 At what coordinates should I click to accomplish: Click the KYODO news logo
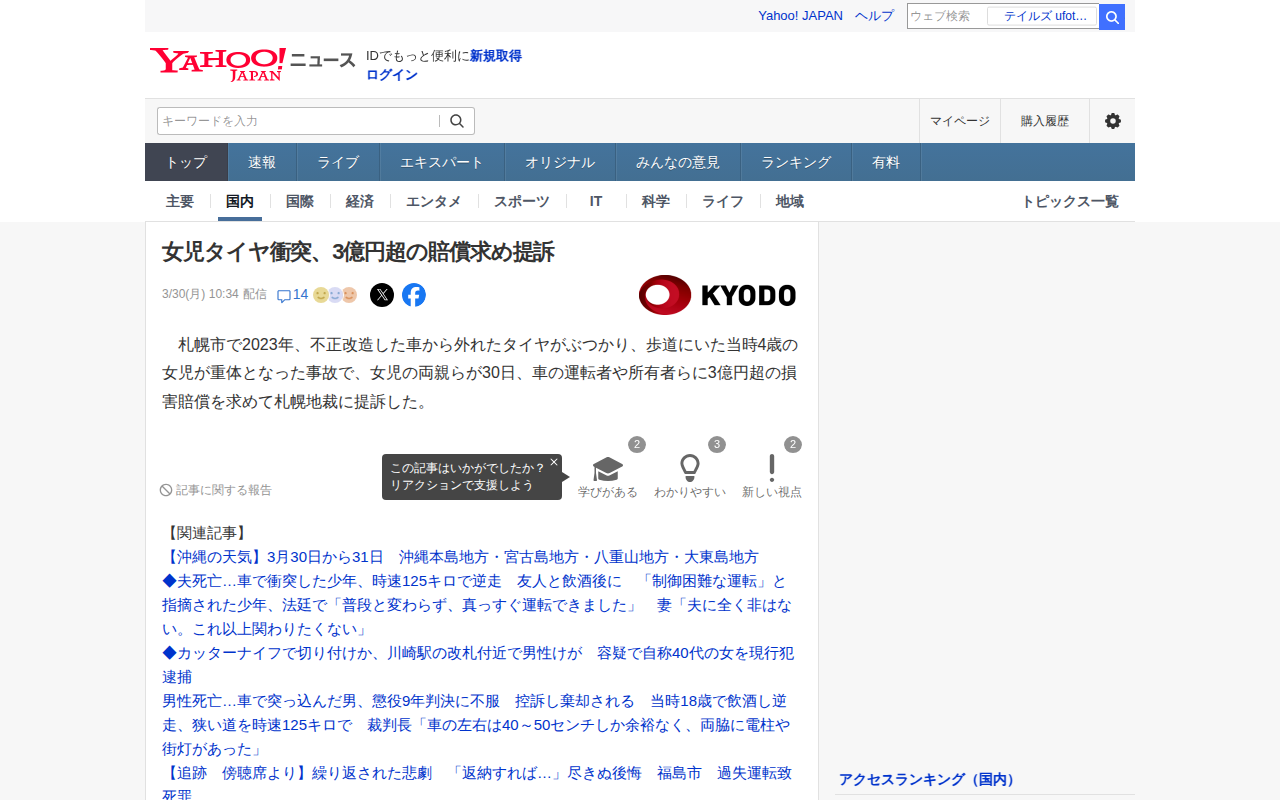click(x=717, y=295)
